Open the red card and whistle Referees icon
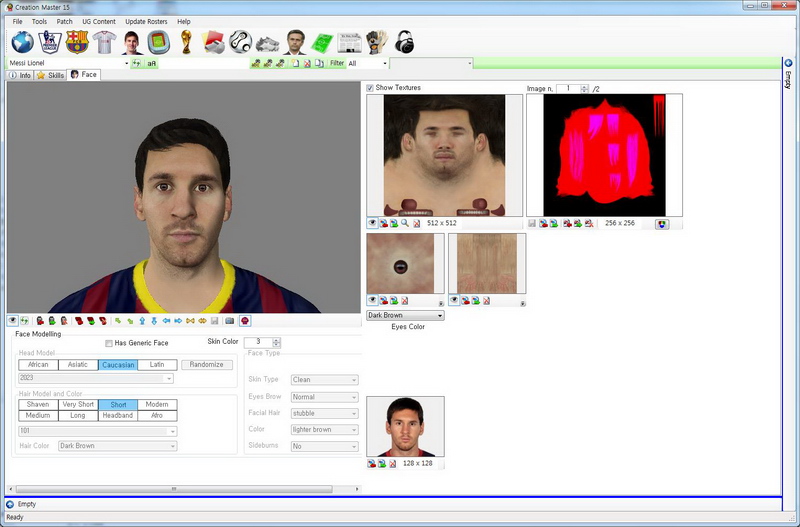Image resolution: width=800 pixels, height=527 pixels. (x=213, y=42)
